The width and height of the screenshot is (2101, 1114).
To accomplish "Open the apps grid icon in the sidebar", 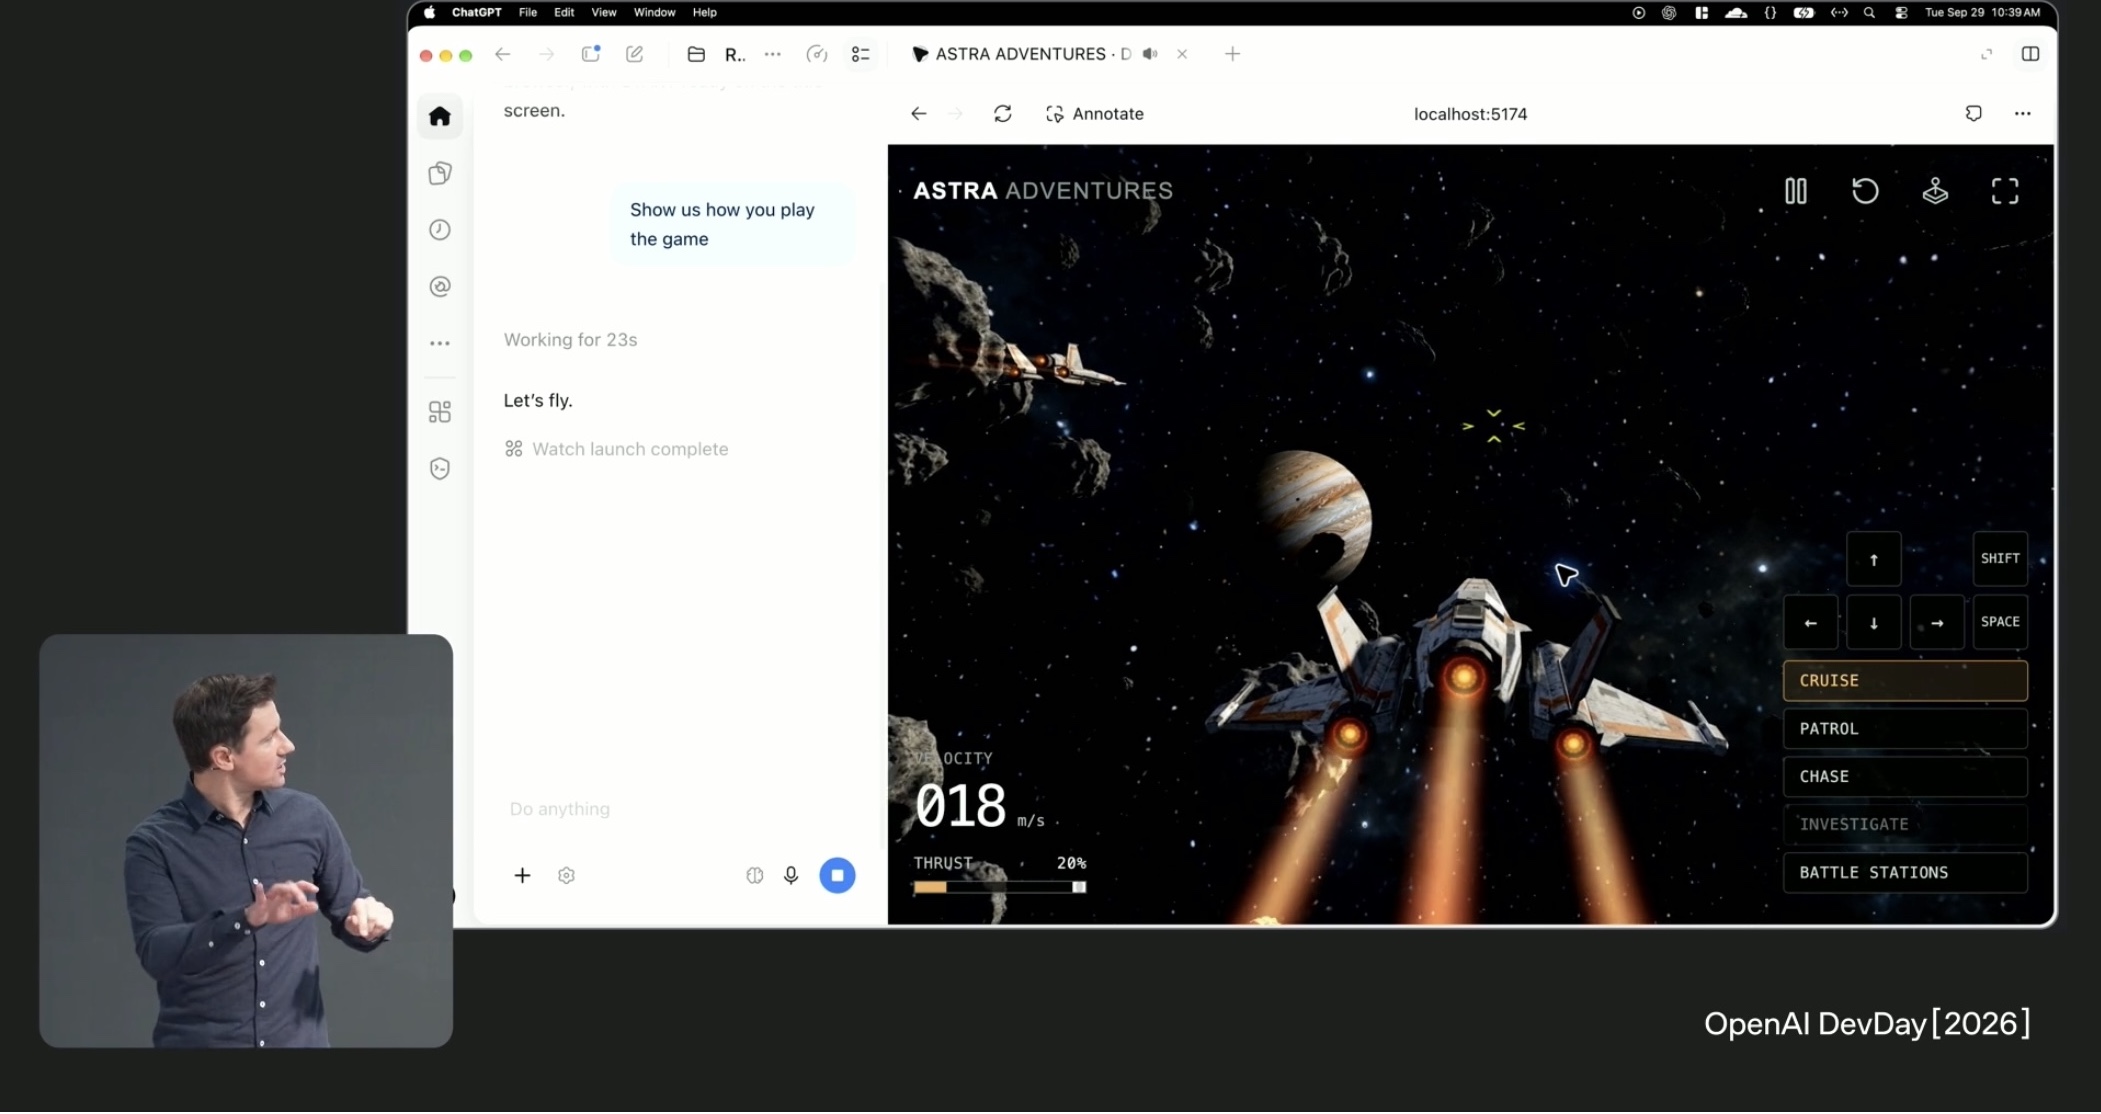I will [x=440, y=412].
